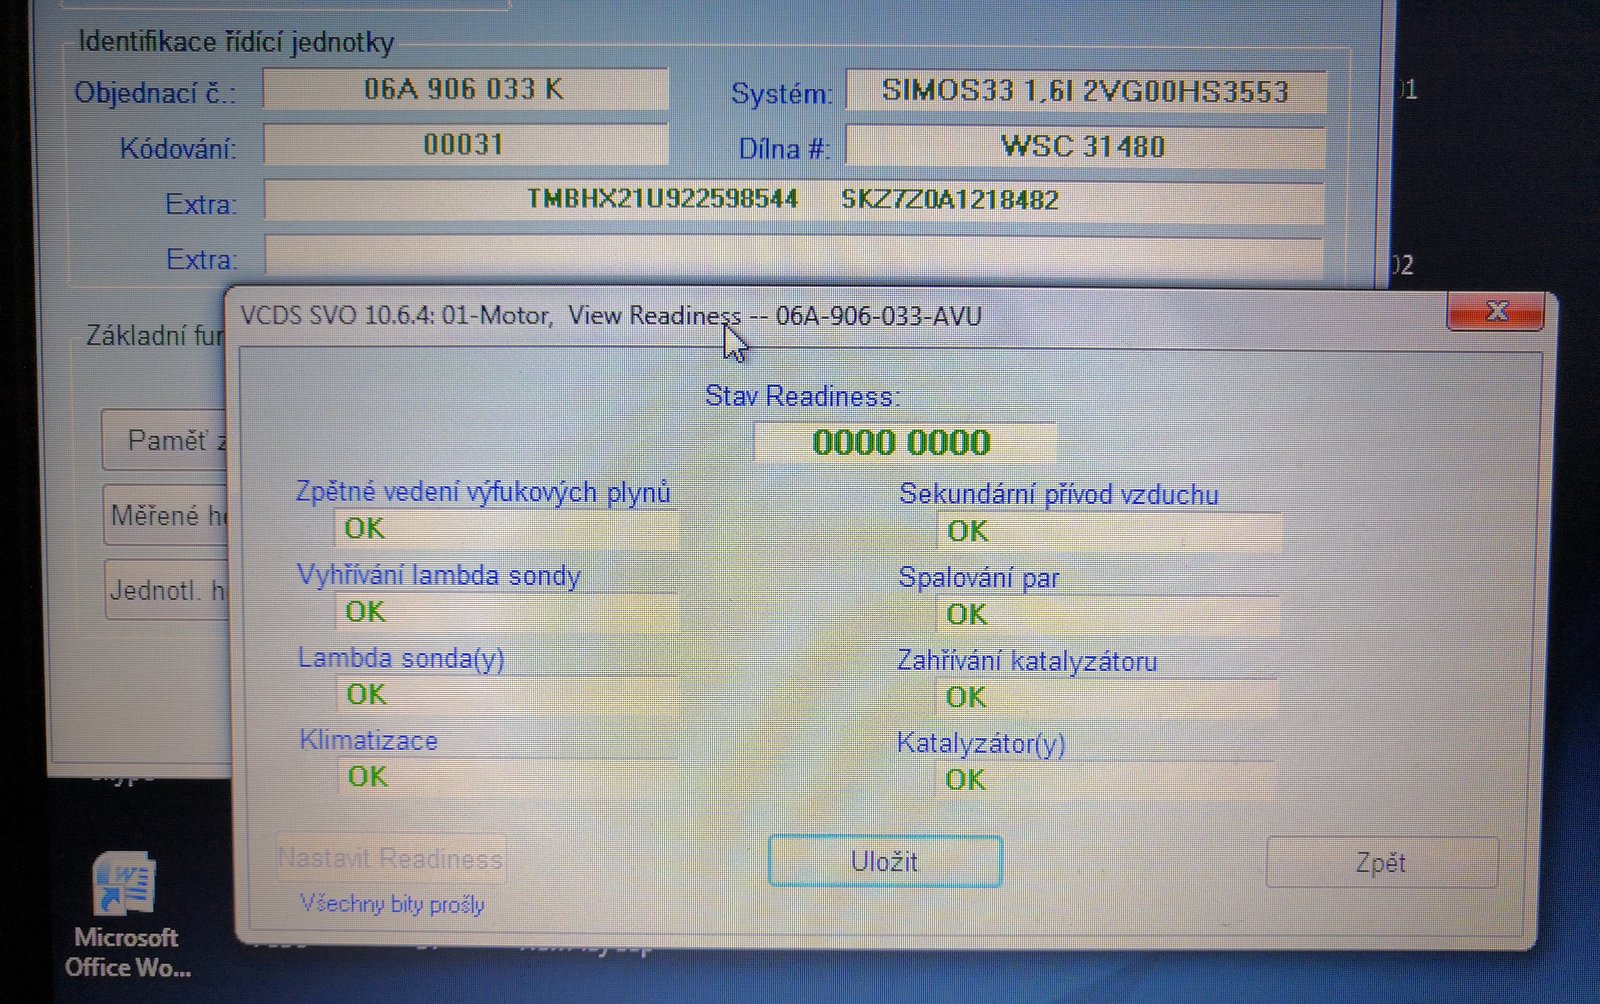Click the Lambda sonda(y) OK status field
1600x1004 pixels.
tap(506, 694)
